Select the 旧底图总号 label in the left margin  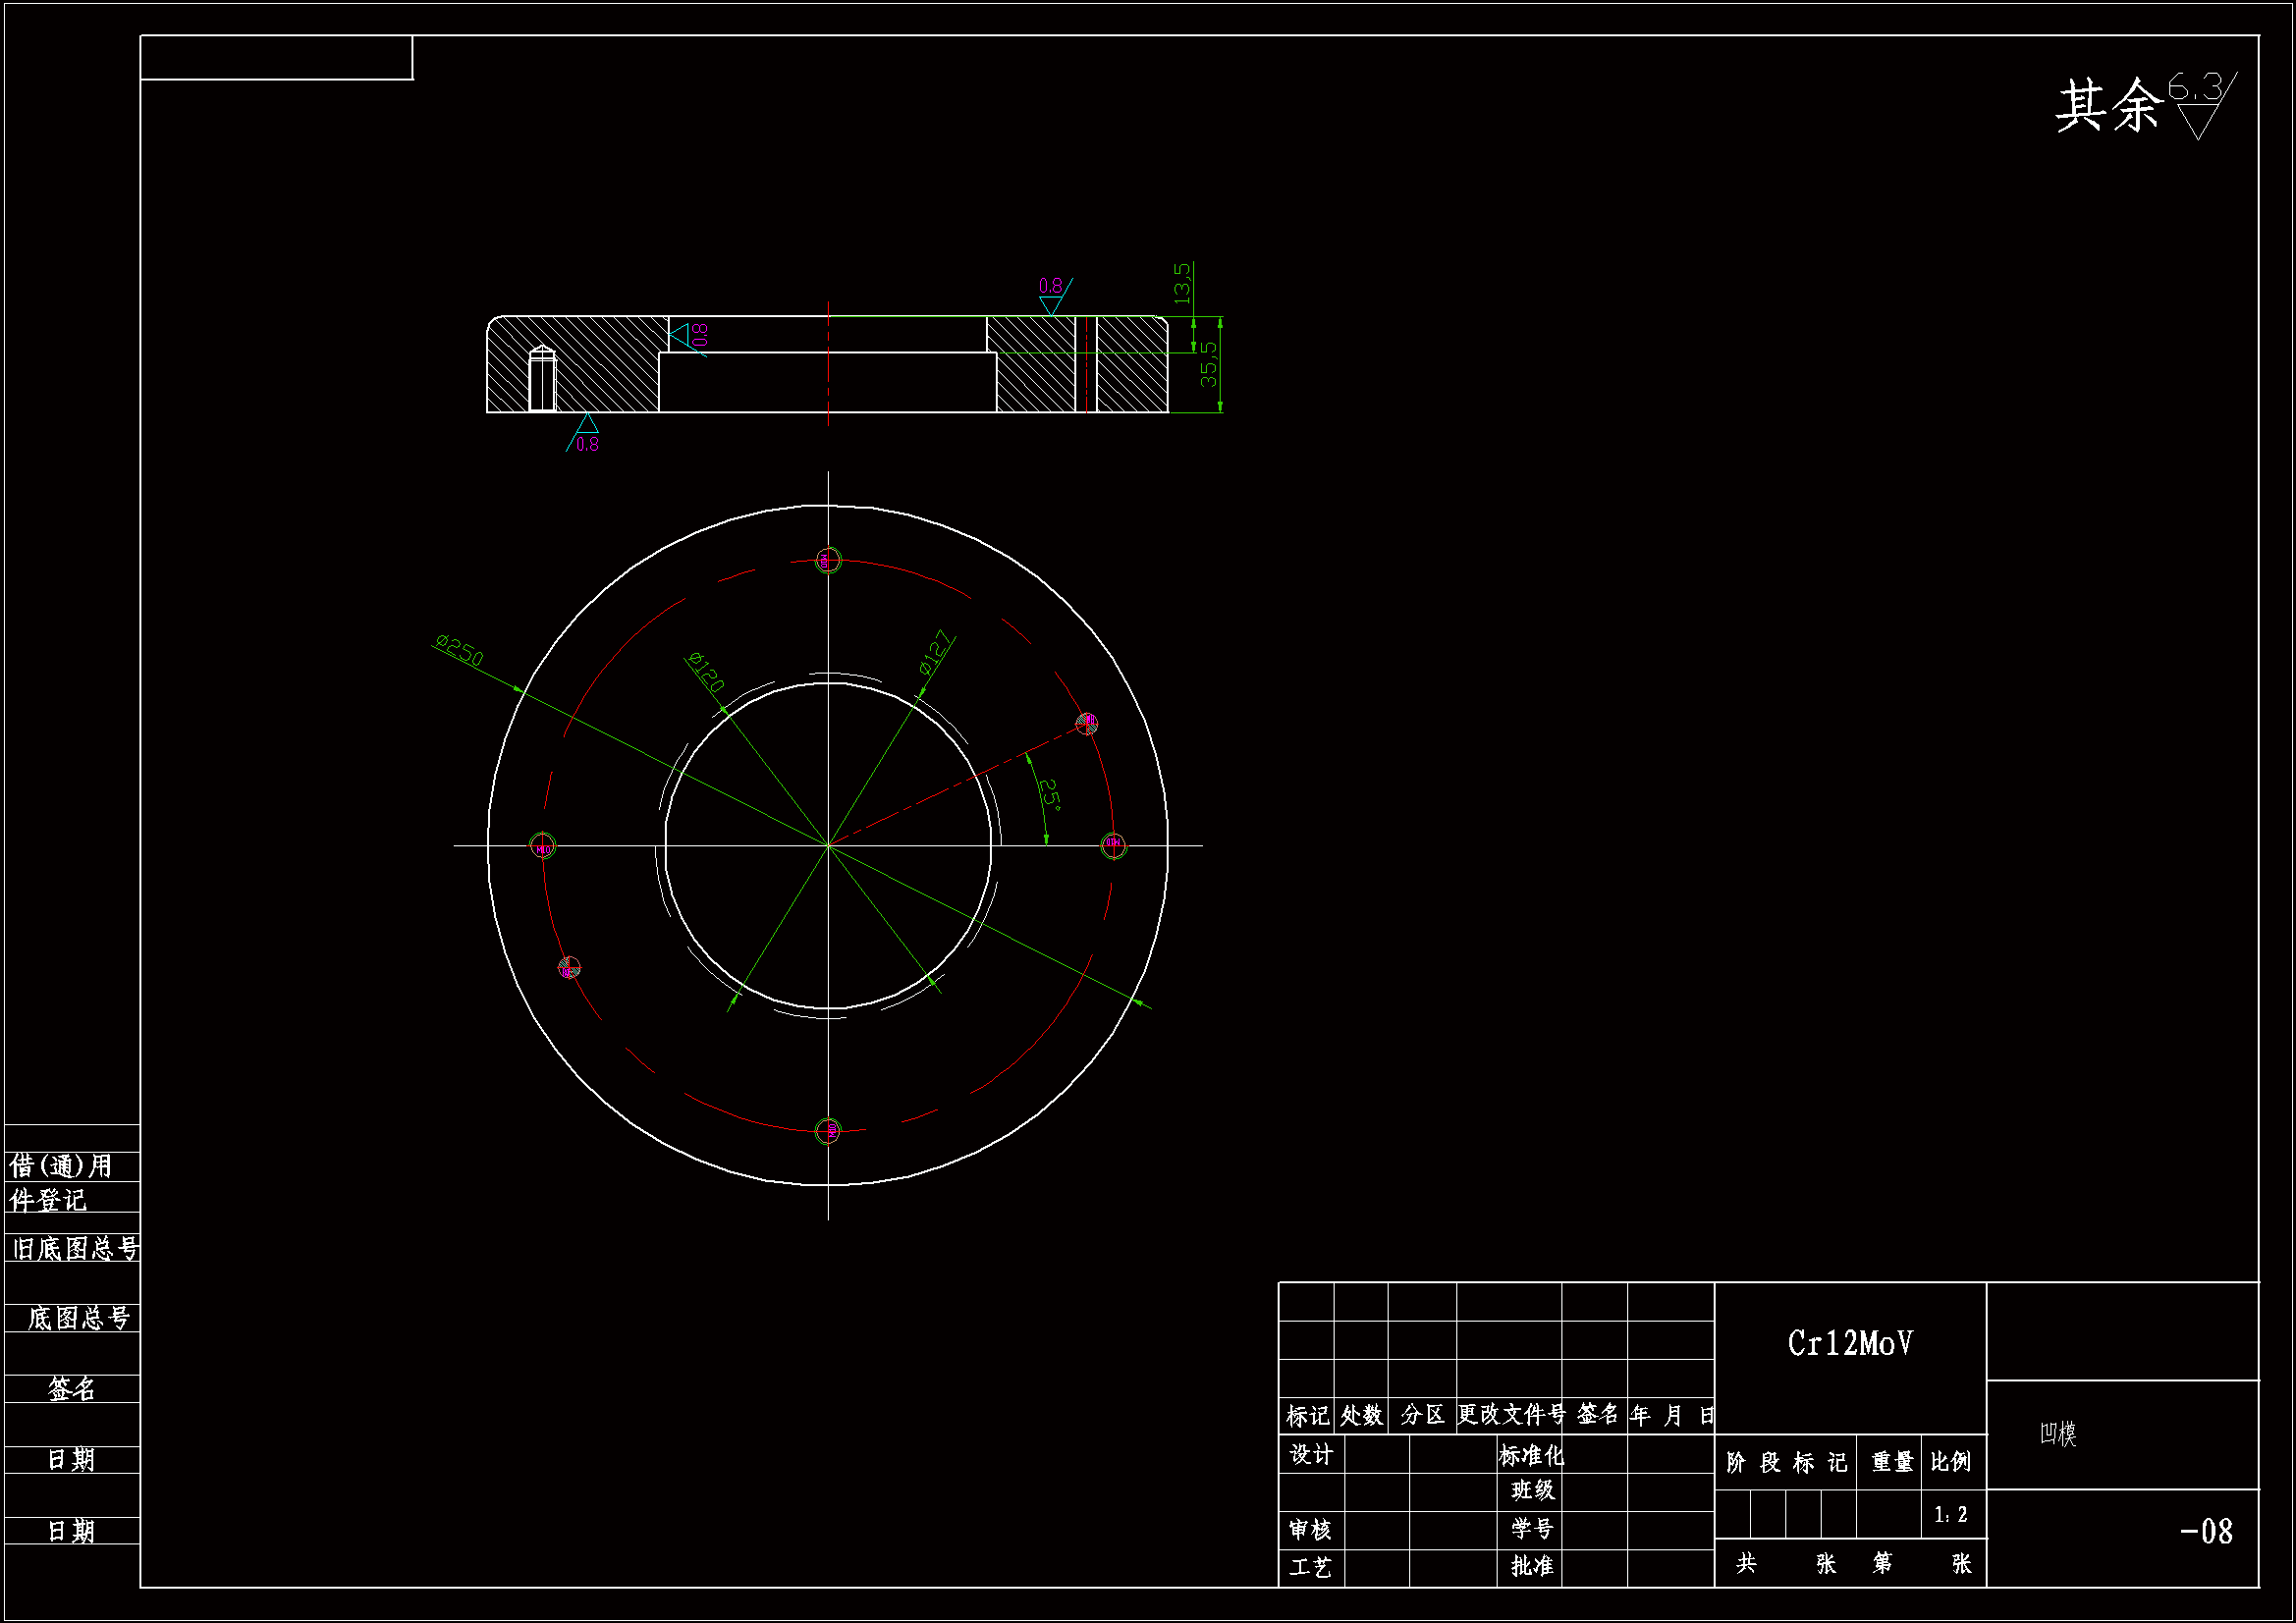pyautogui.click(x=75, y=1248)
